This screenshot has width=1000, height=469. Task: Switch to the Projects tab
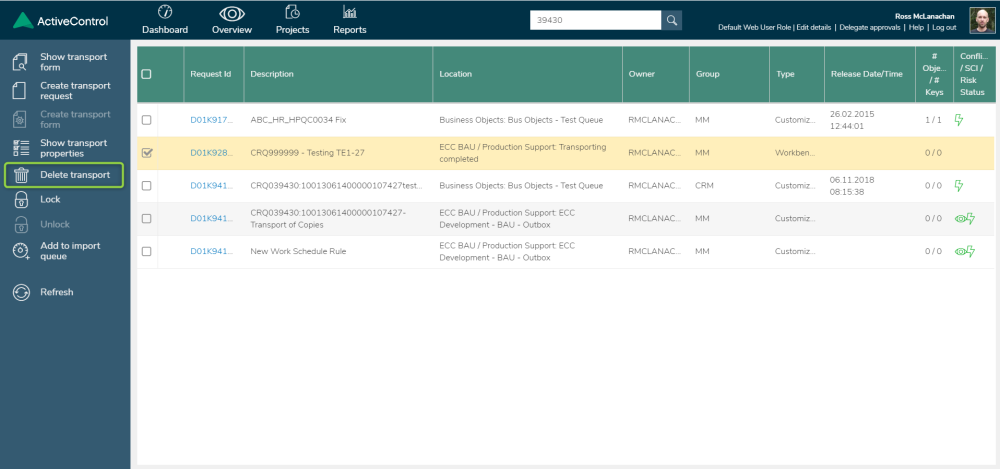coord(292,20)
